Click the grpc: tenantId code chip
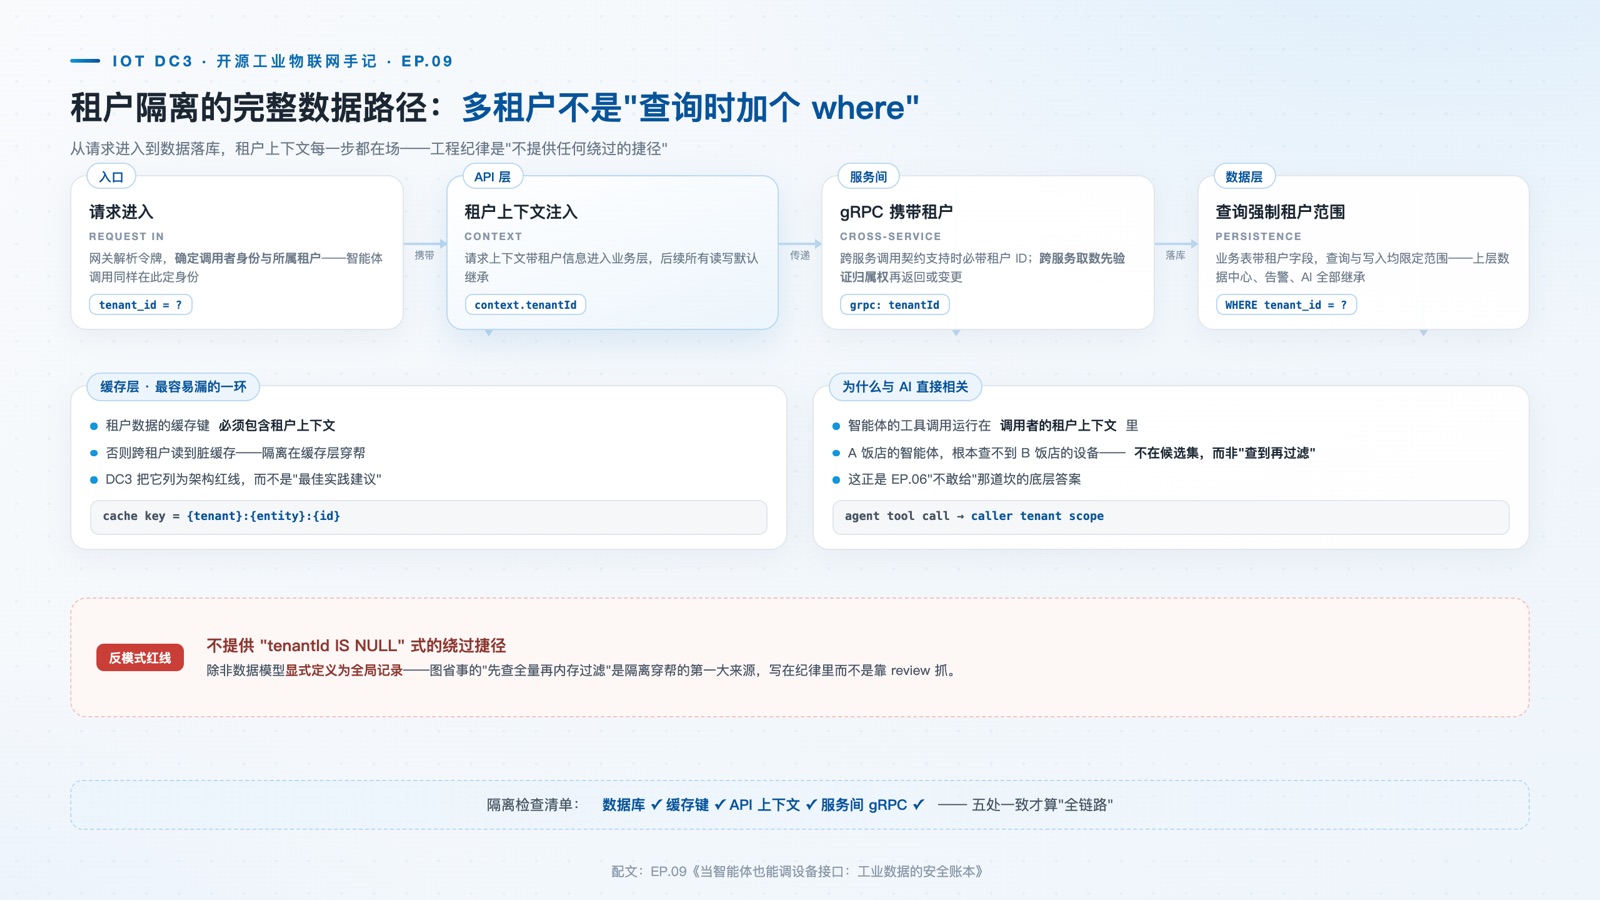 894,305
